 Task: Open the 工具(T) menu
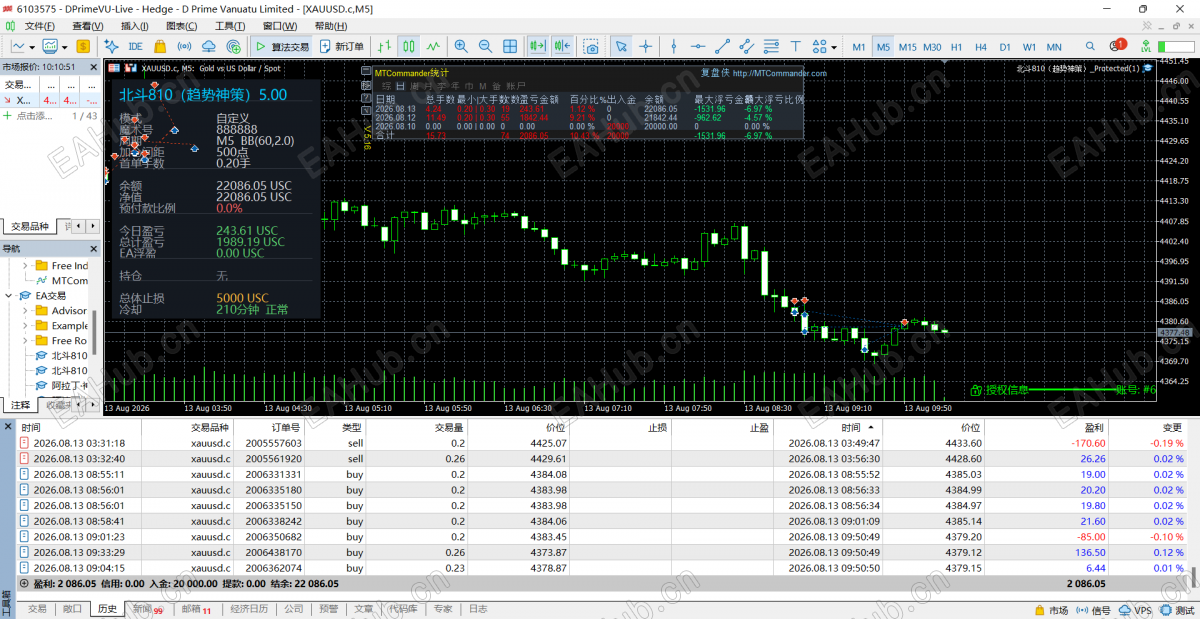(x=230, y=26)
